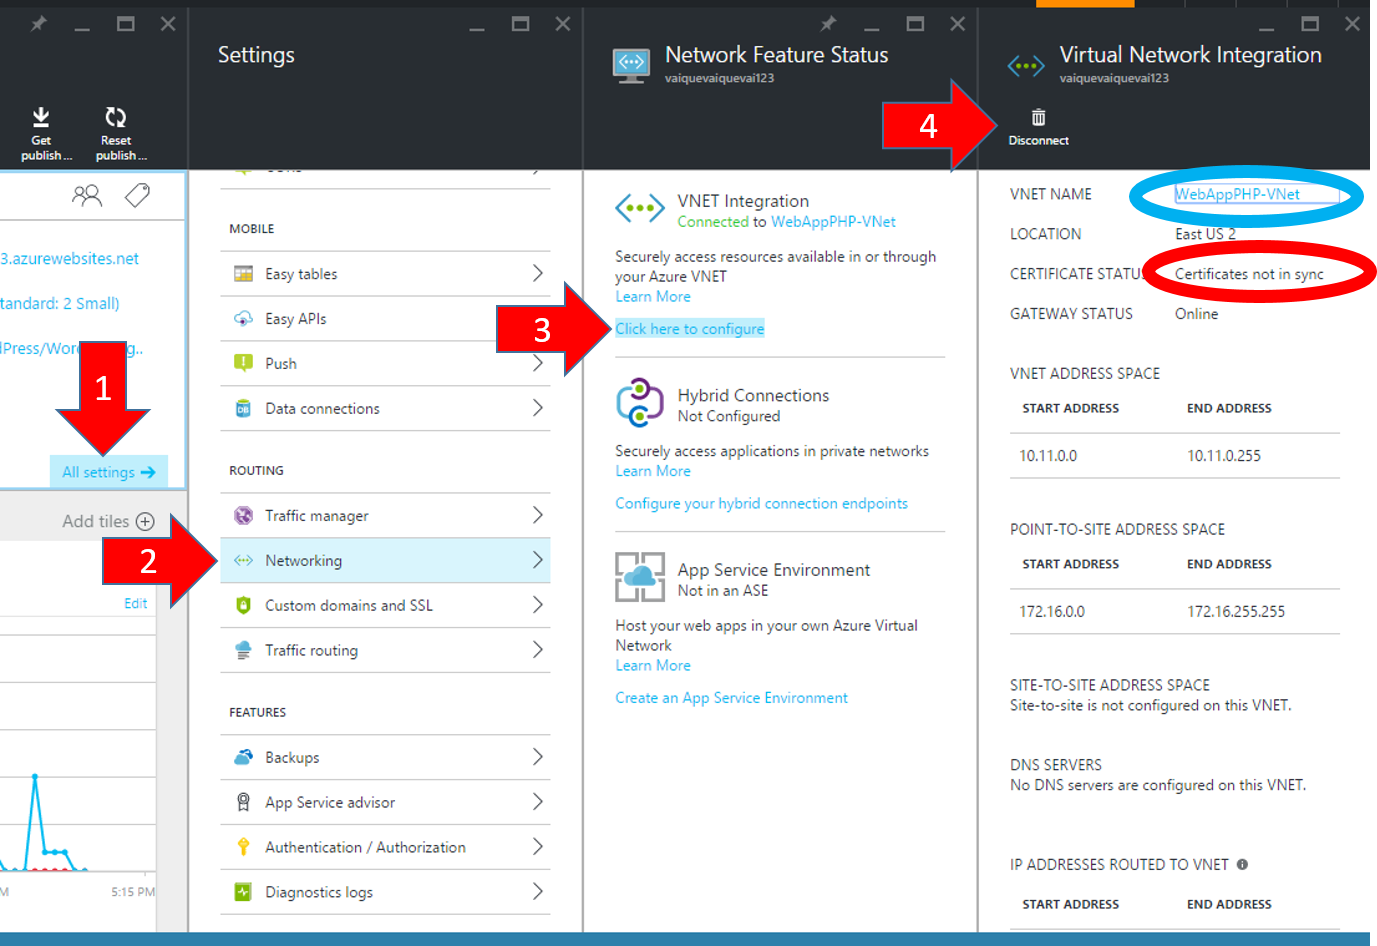Click the 'Online' gateway status value
Viewport: 1377px width, 946px height.
pos(1196,314)
